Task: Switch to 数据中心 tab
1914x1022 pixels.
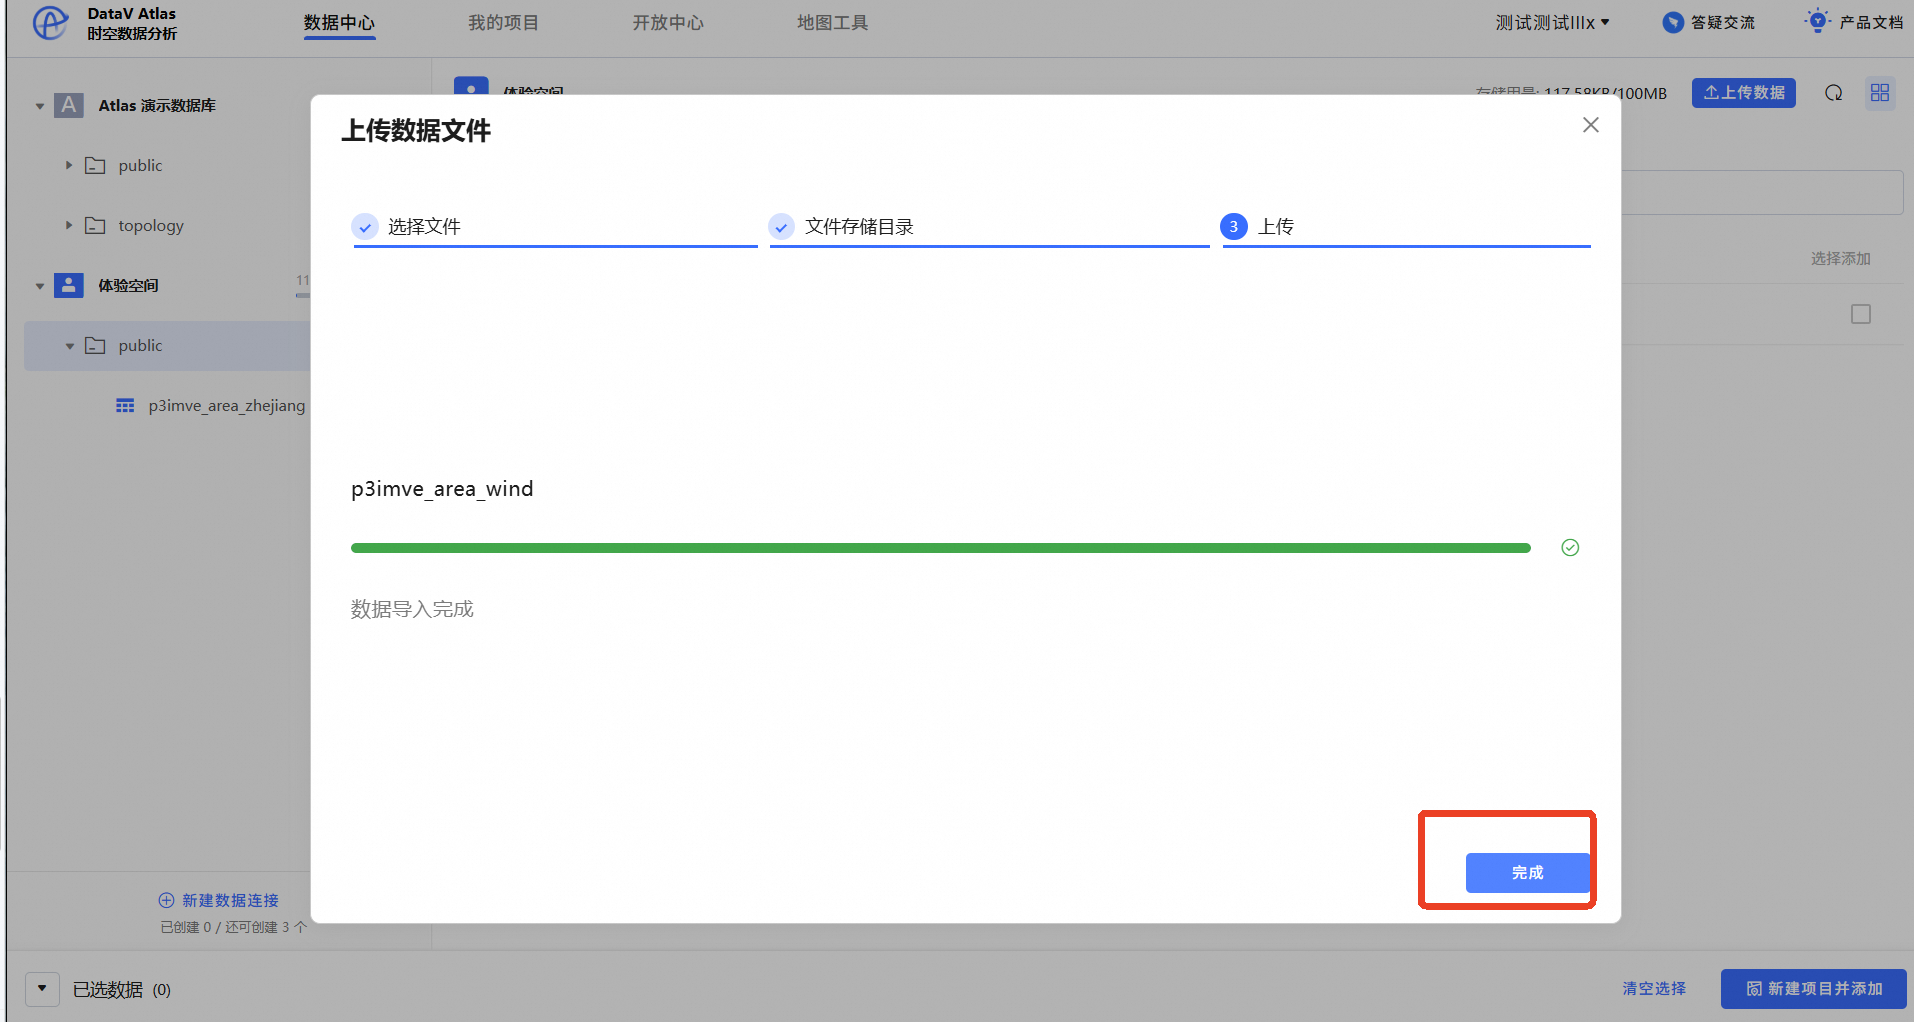Action: coord(339,22)
